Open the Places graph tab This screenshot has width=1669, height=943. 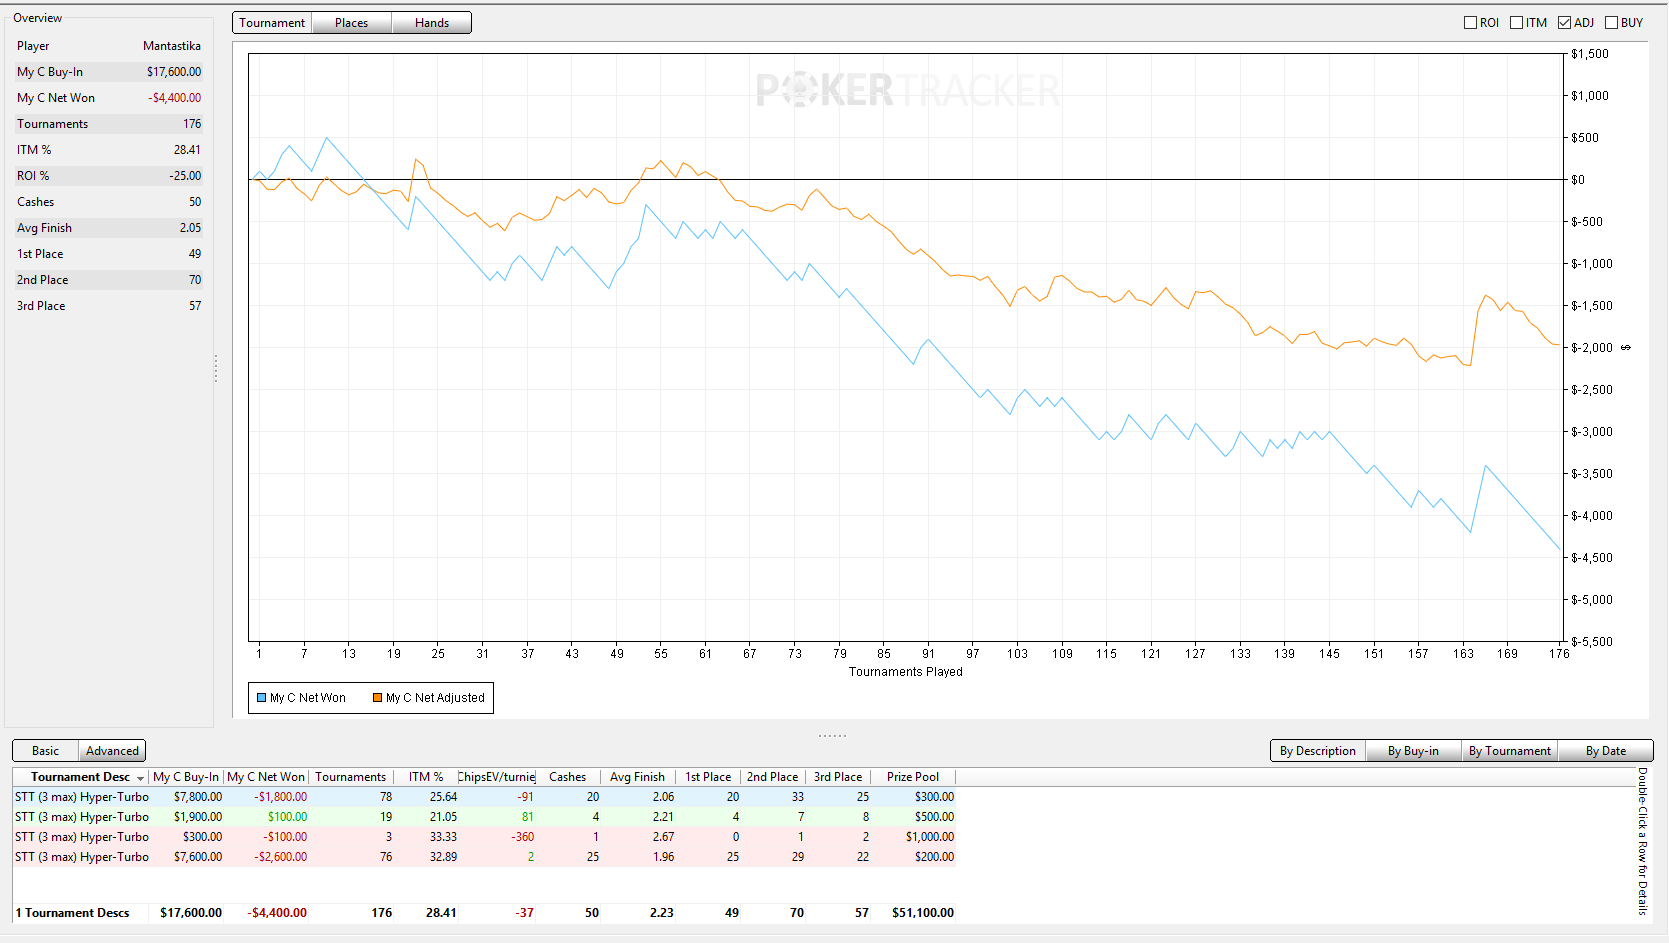[352, 23]
